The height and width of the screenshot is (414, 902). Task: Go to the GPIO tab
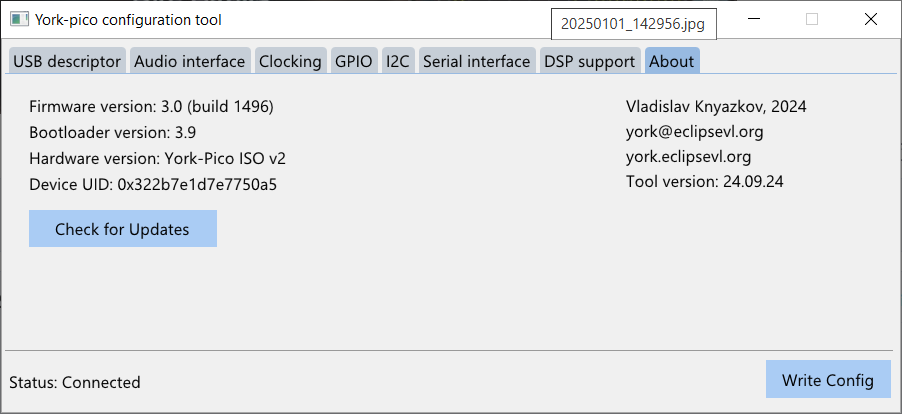coord(354,61)
